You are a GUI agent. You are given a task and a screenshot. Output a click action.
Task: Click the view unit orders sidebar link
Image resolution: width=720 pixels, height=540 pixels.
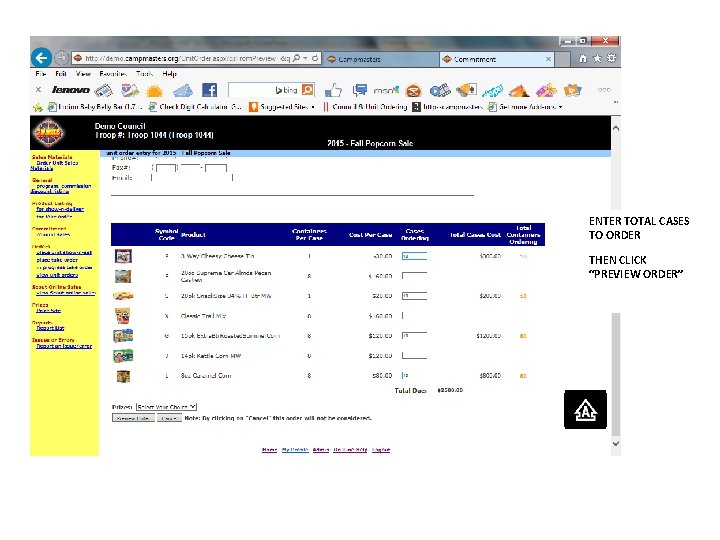point(57,275)
